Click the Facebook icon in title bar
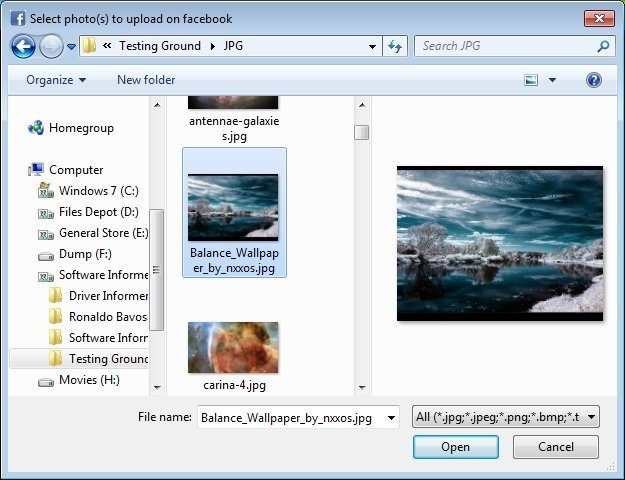This screenshot has width=625, height=480. (18, 18)
